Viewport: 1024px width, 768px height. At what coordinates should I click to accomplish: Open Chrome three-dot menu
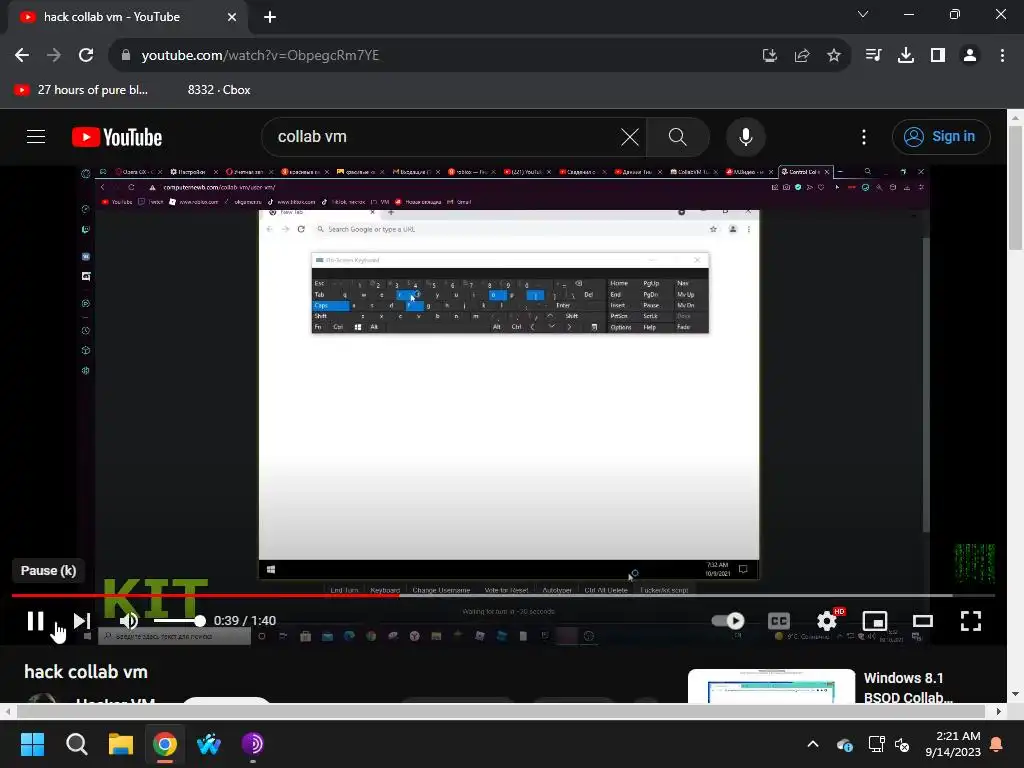tap(1002, 56)
